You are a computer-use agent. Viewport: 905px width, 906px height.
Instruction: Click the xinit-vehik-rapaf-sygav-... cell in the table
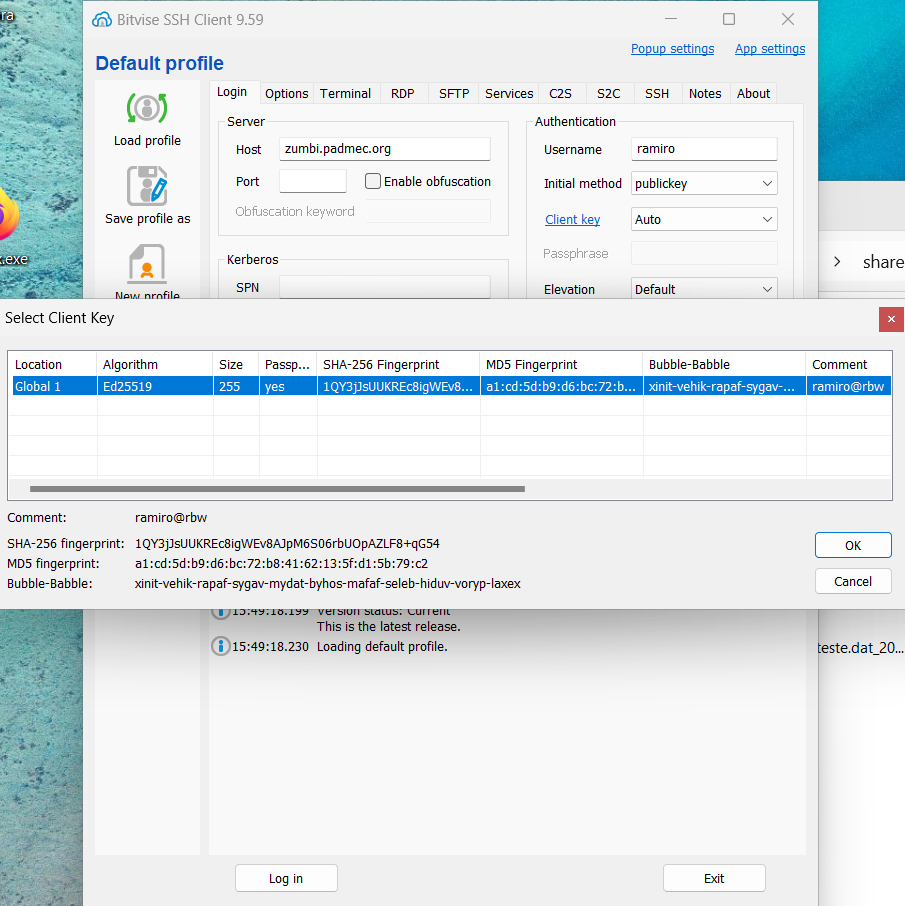(x=724, y=386)
